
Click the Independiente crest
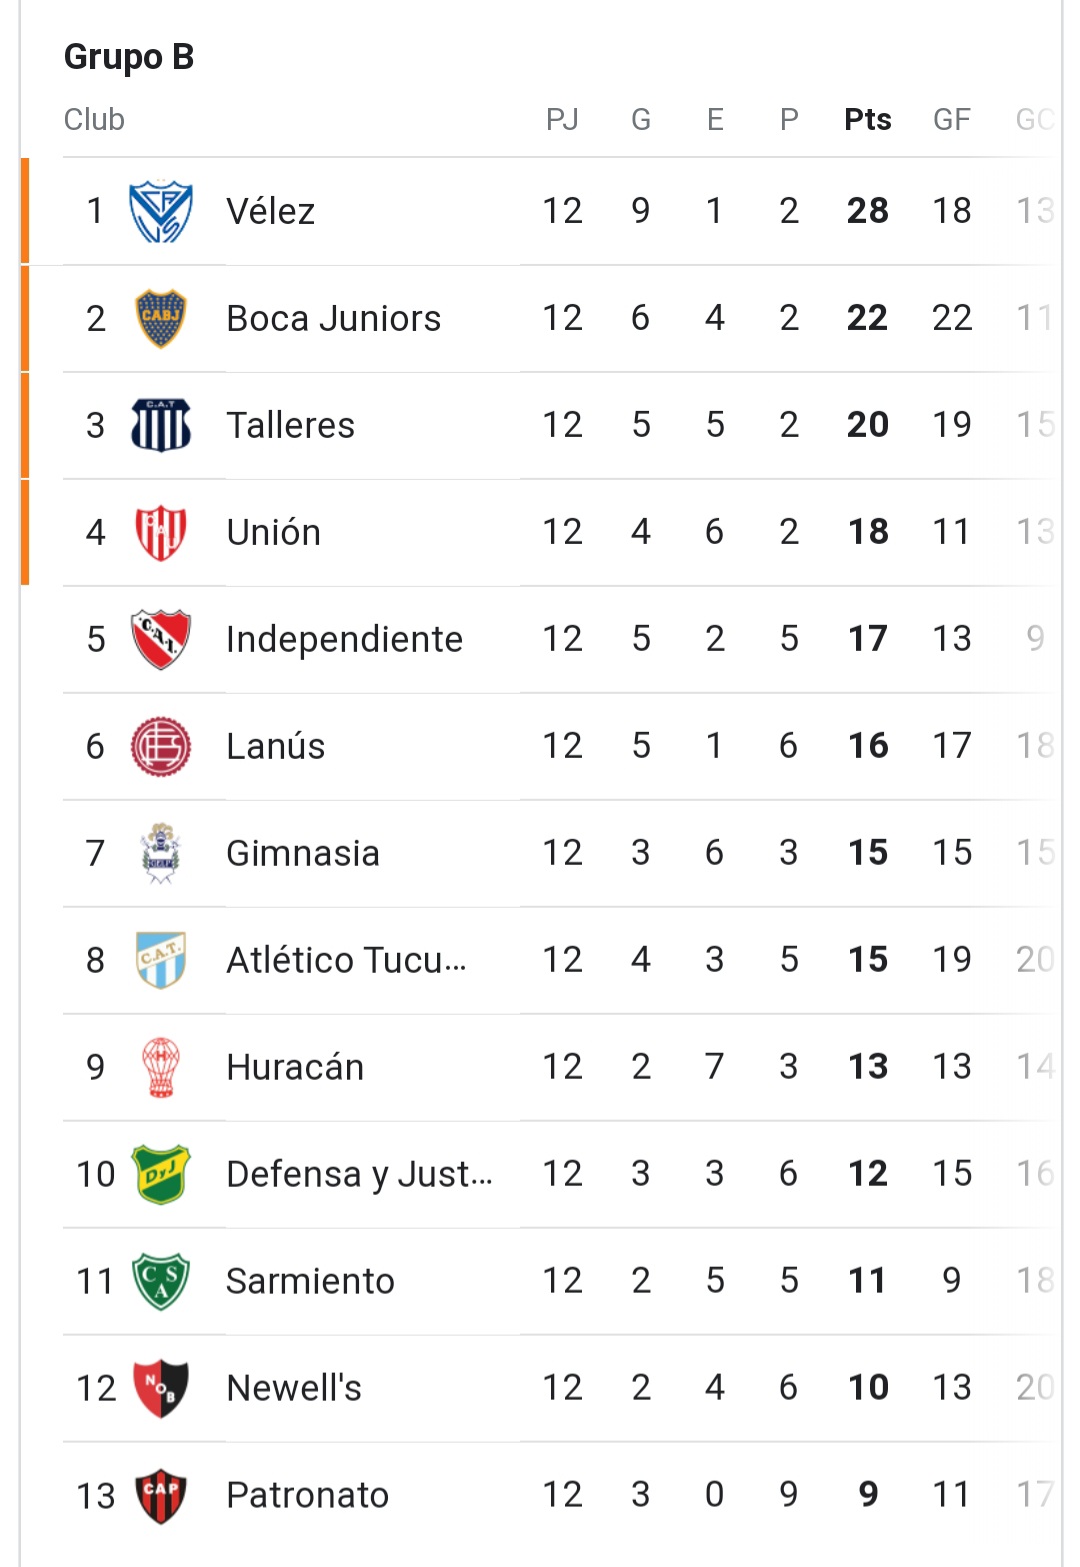click(161, 639)
